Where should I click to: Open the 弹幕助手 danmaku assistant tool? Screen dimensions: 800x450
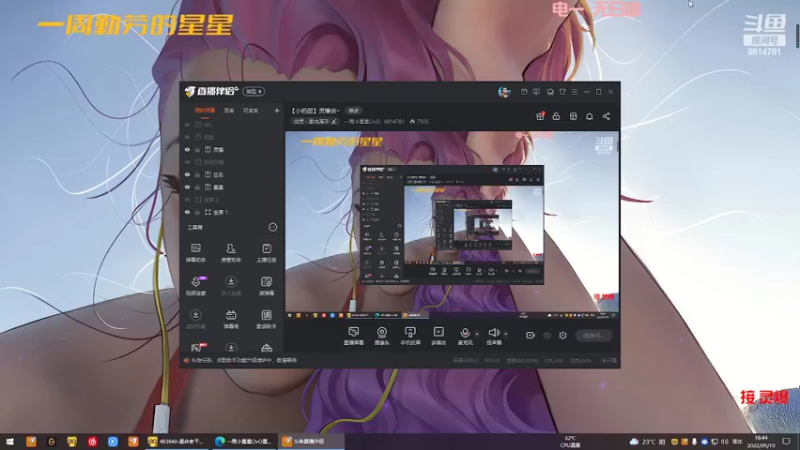[x=195, y=253]
